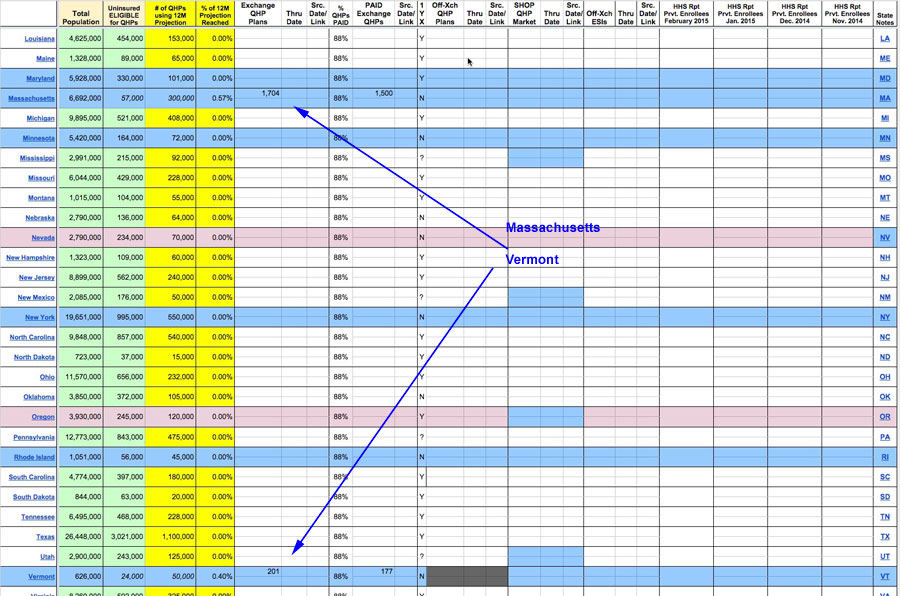Select the Exchange QHP cell showing 1,704
This screenshot has width=900, height=596.
pyautogui.click(x=270, y=94)
